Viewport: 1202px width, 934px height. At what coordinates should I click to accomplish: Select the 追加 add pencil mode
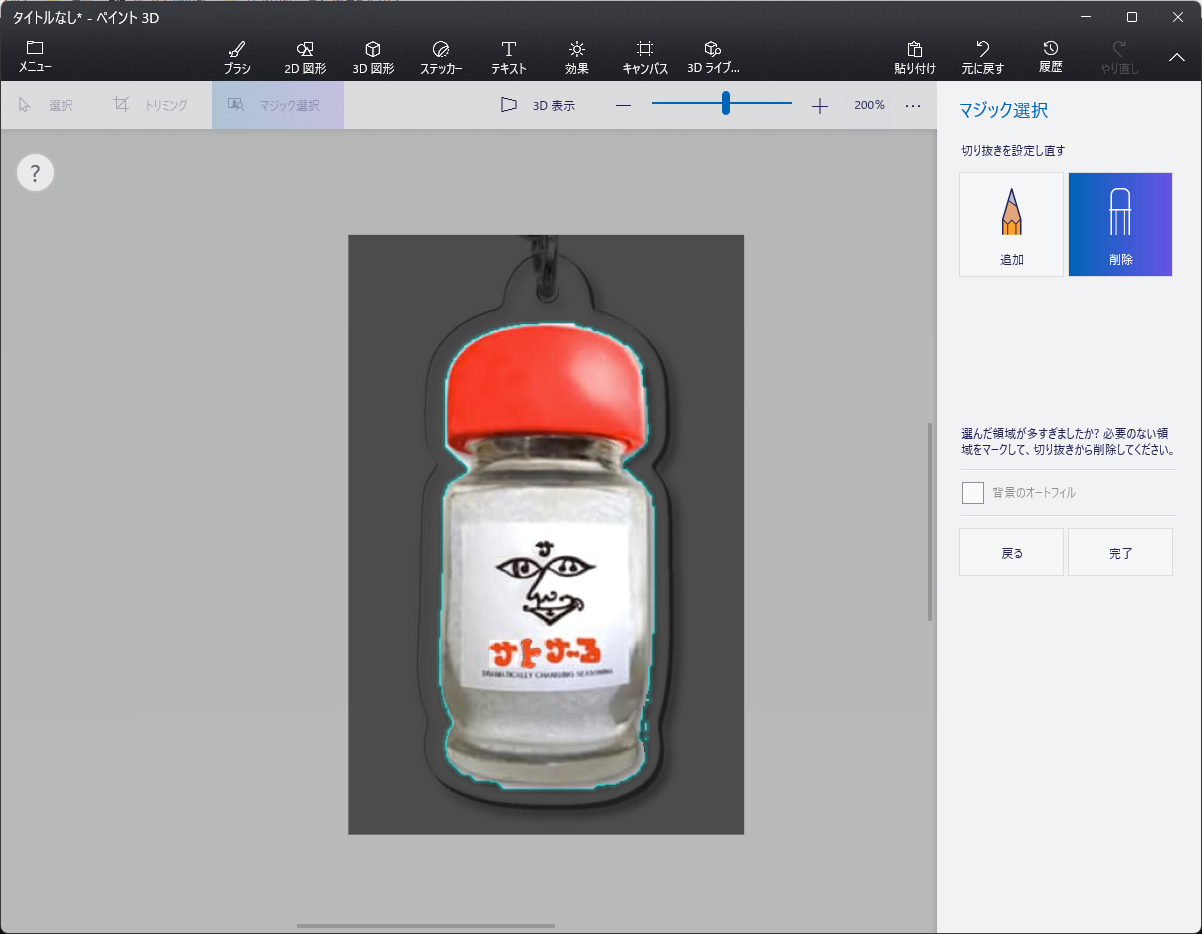pos(1011,224)
